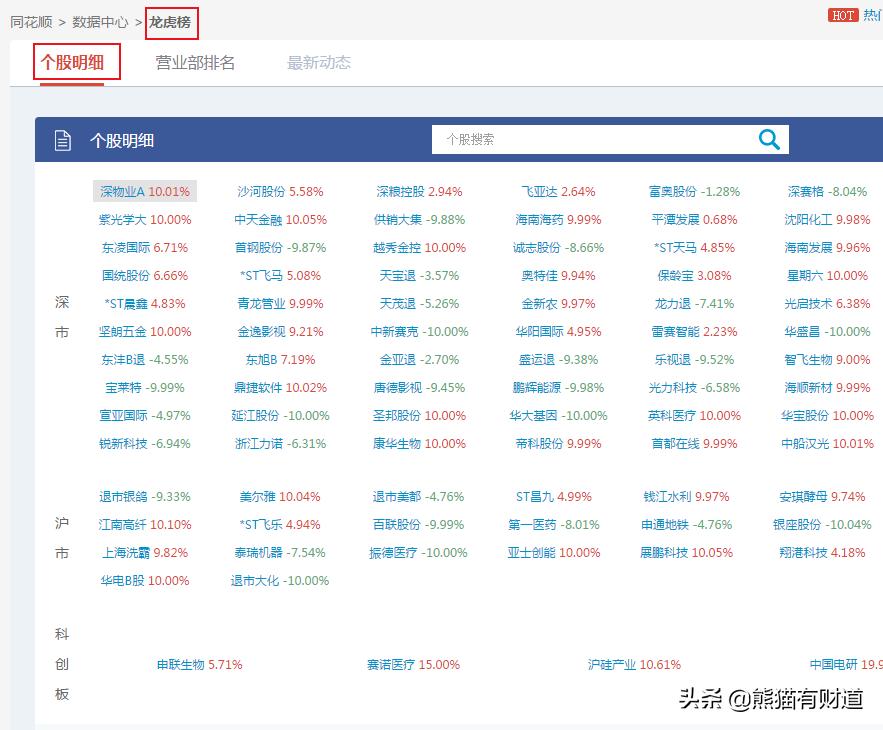Image resolution: width=883 pixels, height=730 pixels.
Task: Click inside the 个股搜索 search field
Action: (x=580, y=139)
